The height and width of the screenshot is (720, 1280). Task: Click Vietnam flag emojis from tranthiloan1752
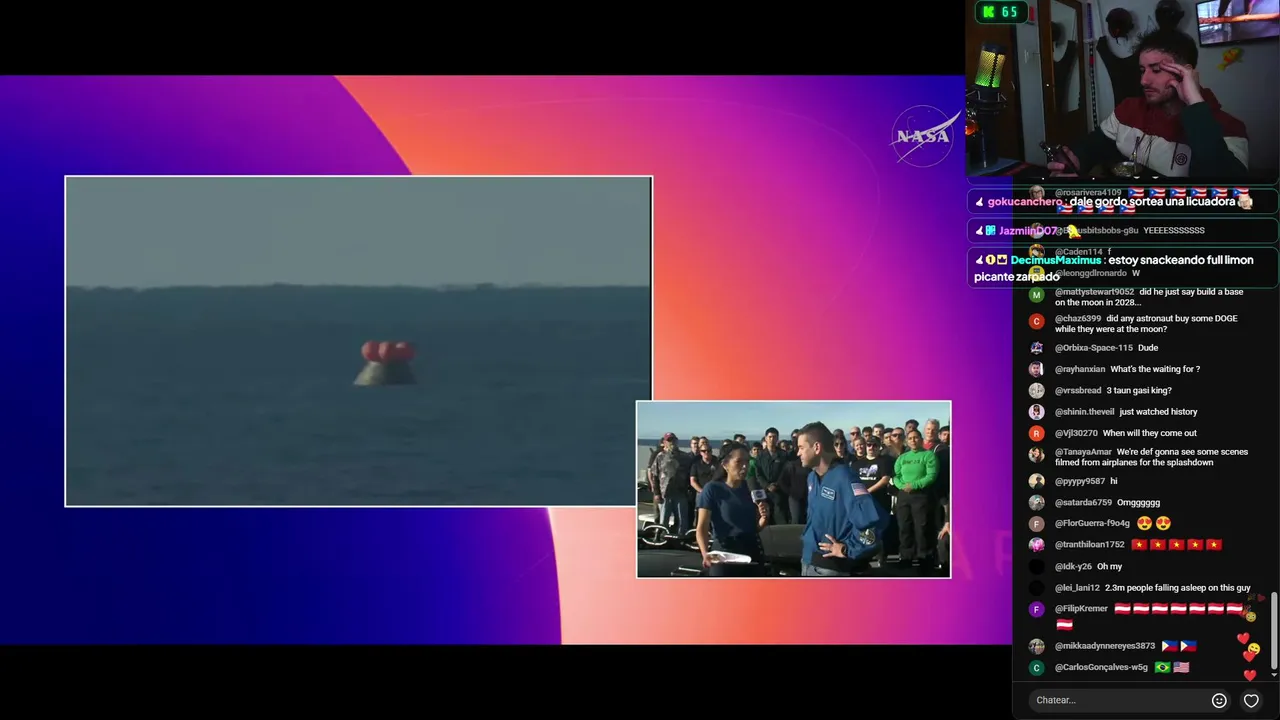click(1177, 545)
